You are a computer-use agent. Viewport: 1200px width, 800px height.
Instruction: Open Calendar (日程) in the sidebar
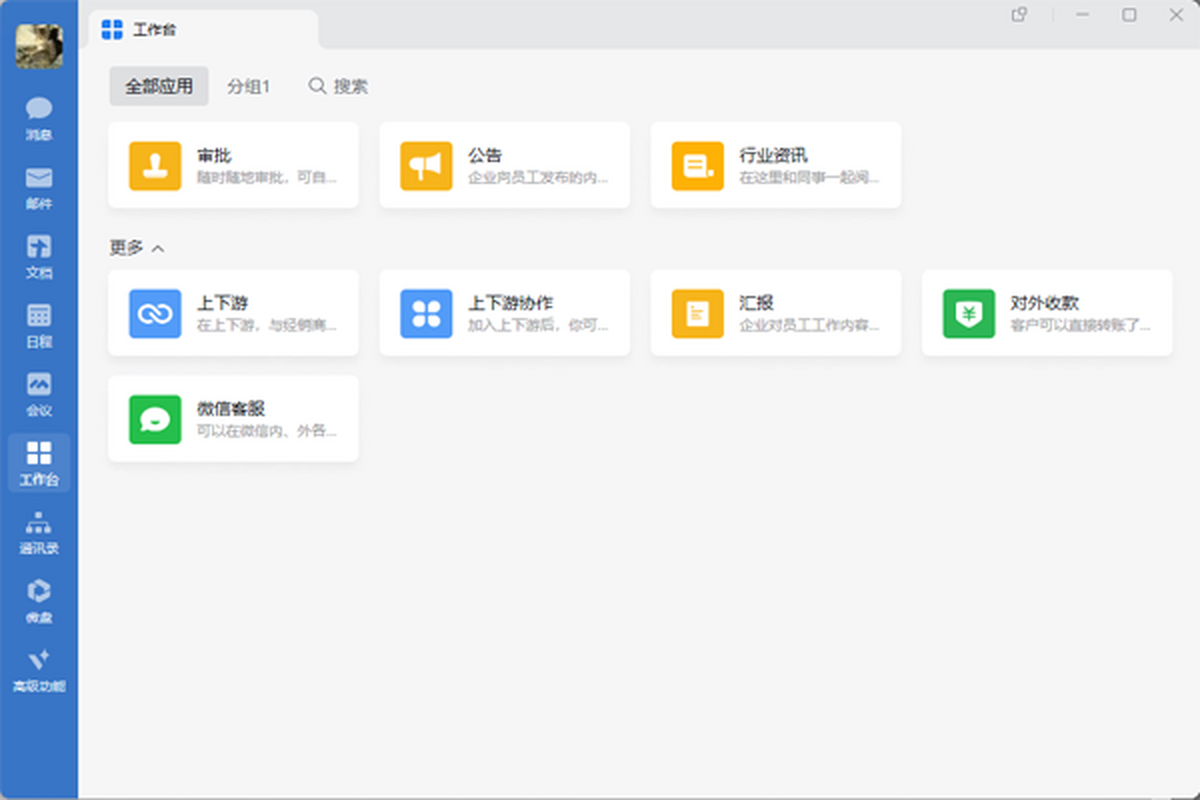(x=39, y=326)
